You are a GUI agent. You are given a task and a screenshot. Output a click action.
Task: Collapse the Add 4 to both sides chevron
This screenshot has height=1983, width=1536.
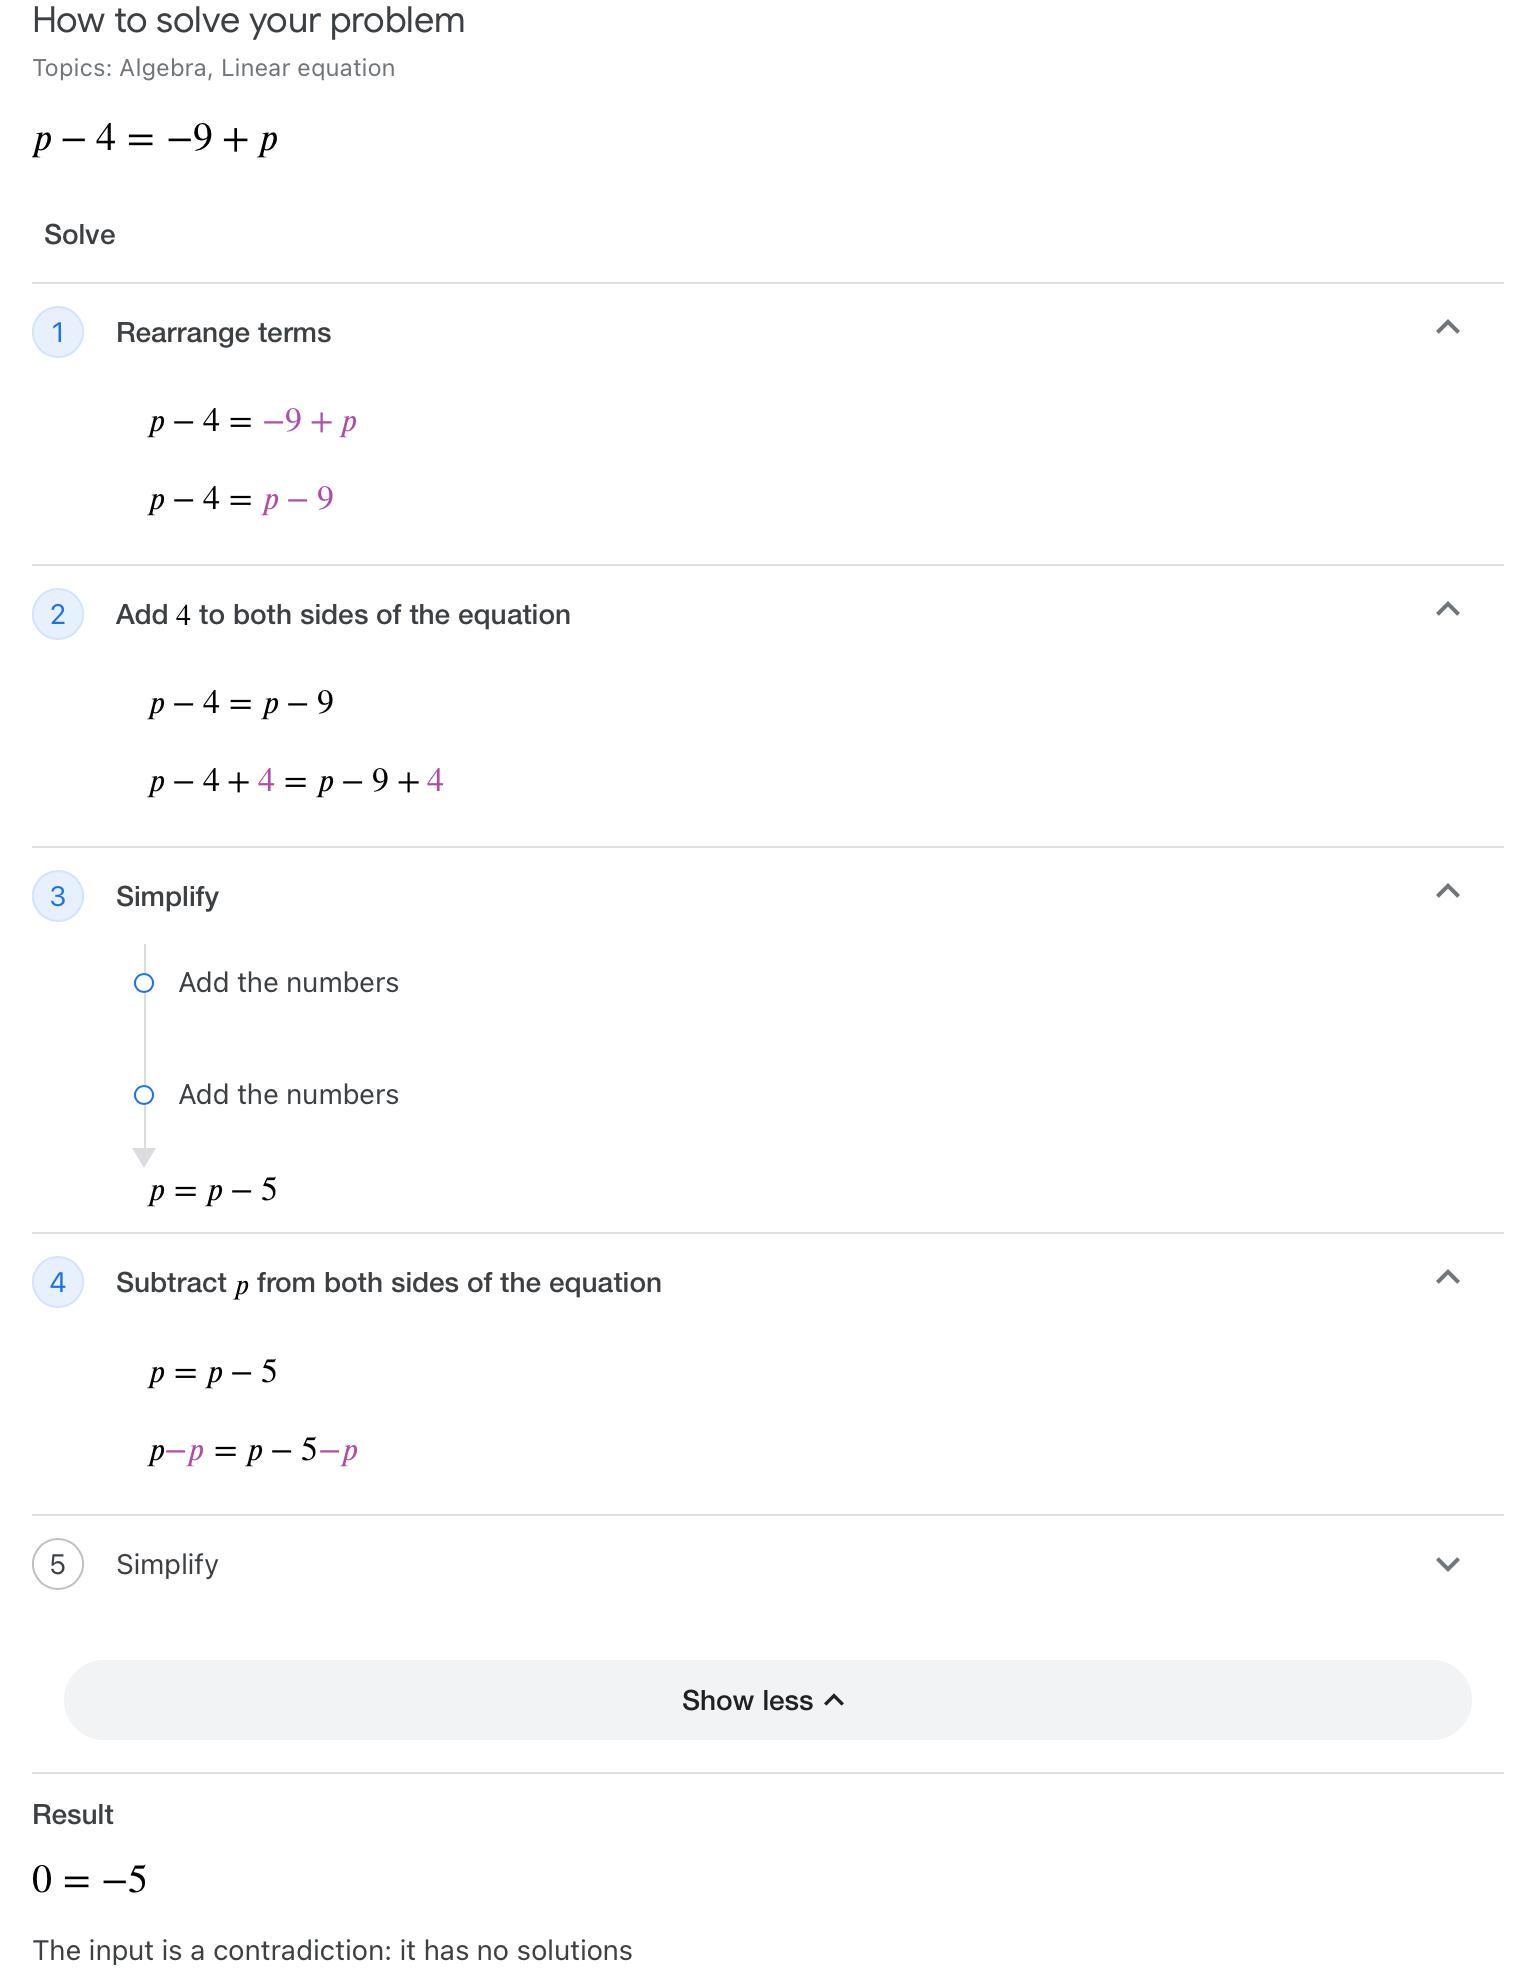(1447, 610)
